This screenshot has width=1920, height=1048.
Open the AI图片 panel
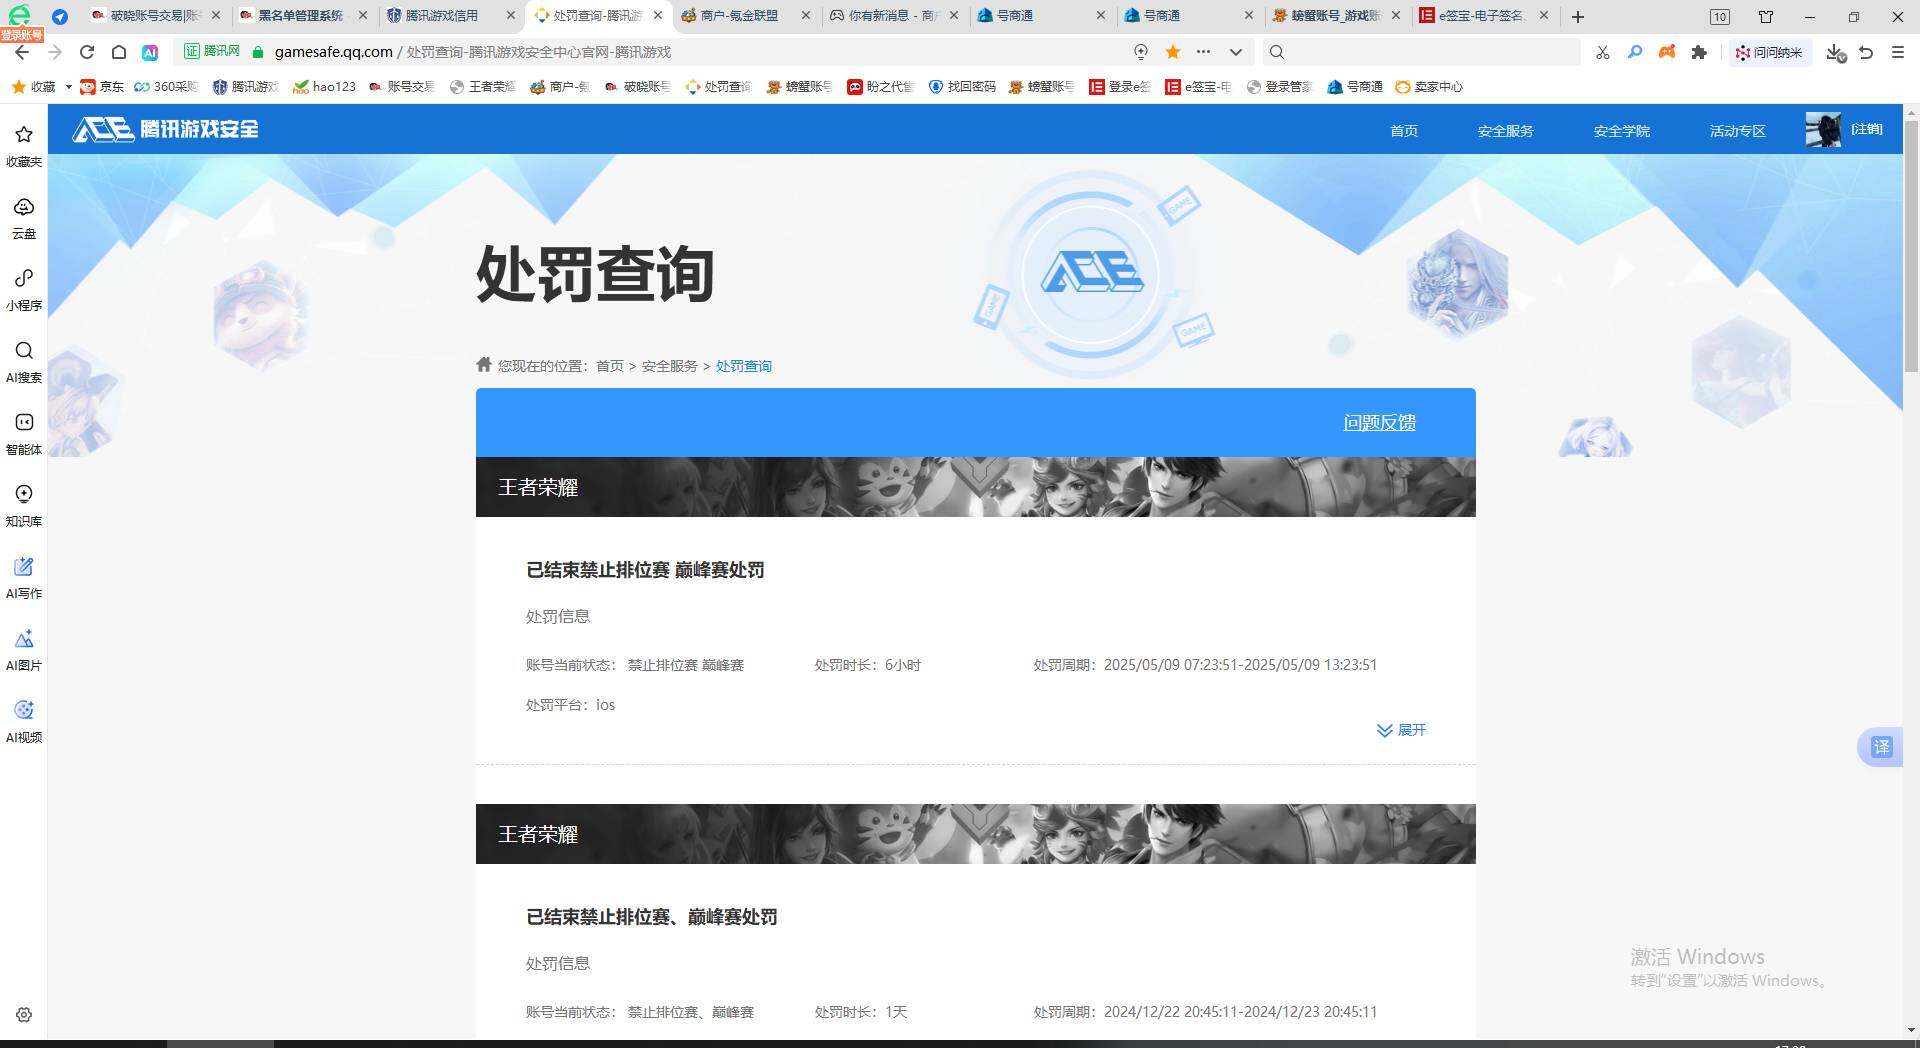pos(23,650)
